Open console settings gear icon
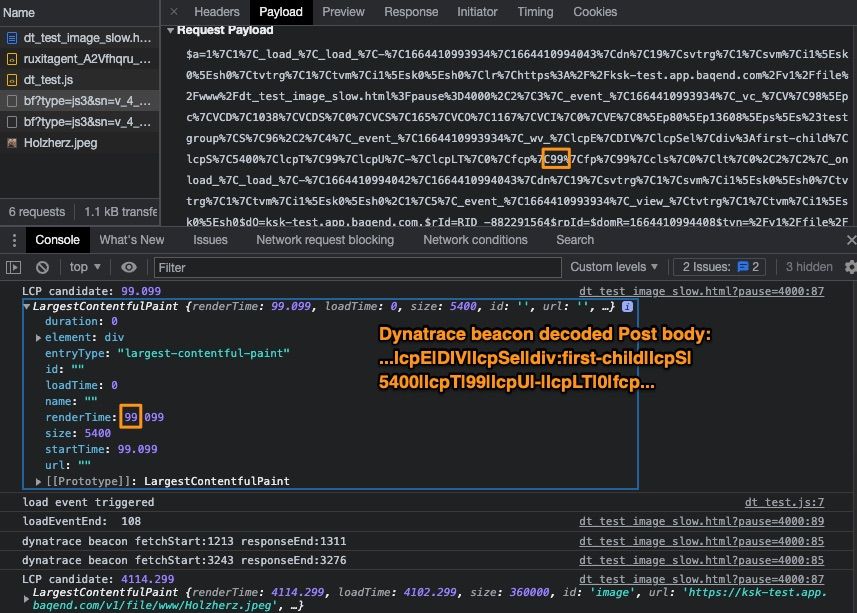Screen dimensions: 857x613 pos(850,267)
